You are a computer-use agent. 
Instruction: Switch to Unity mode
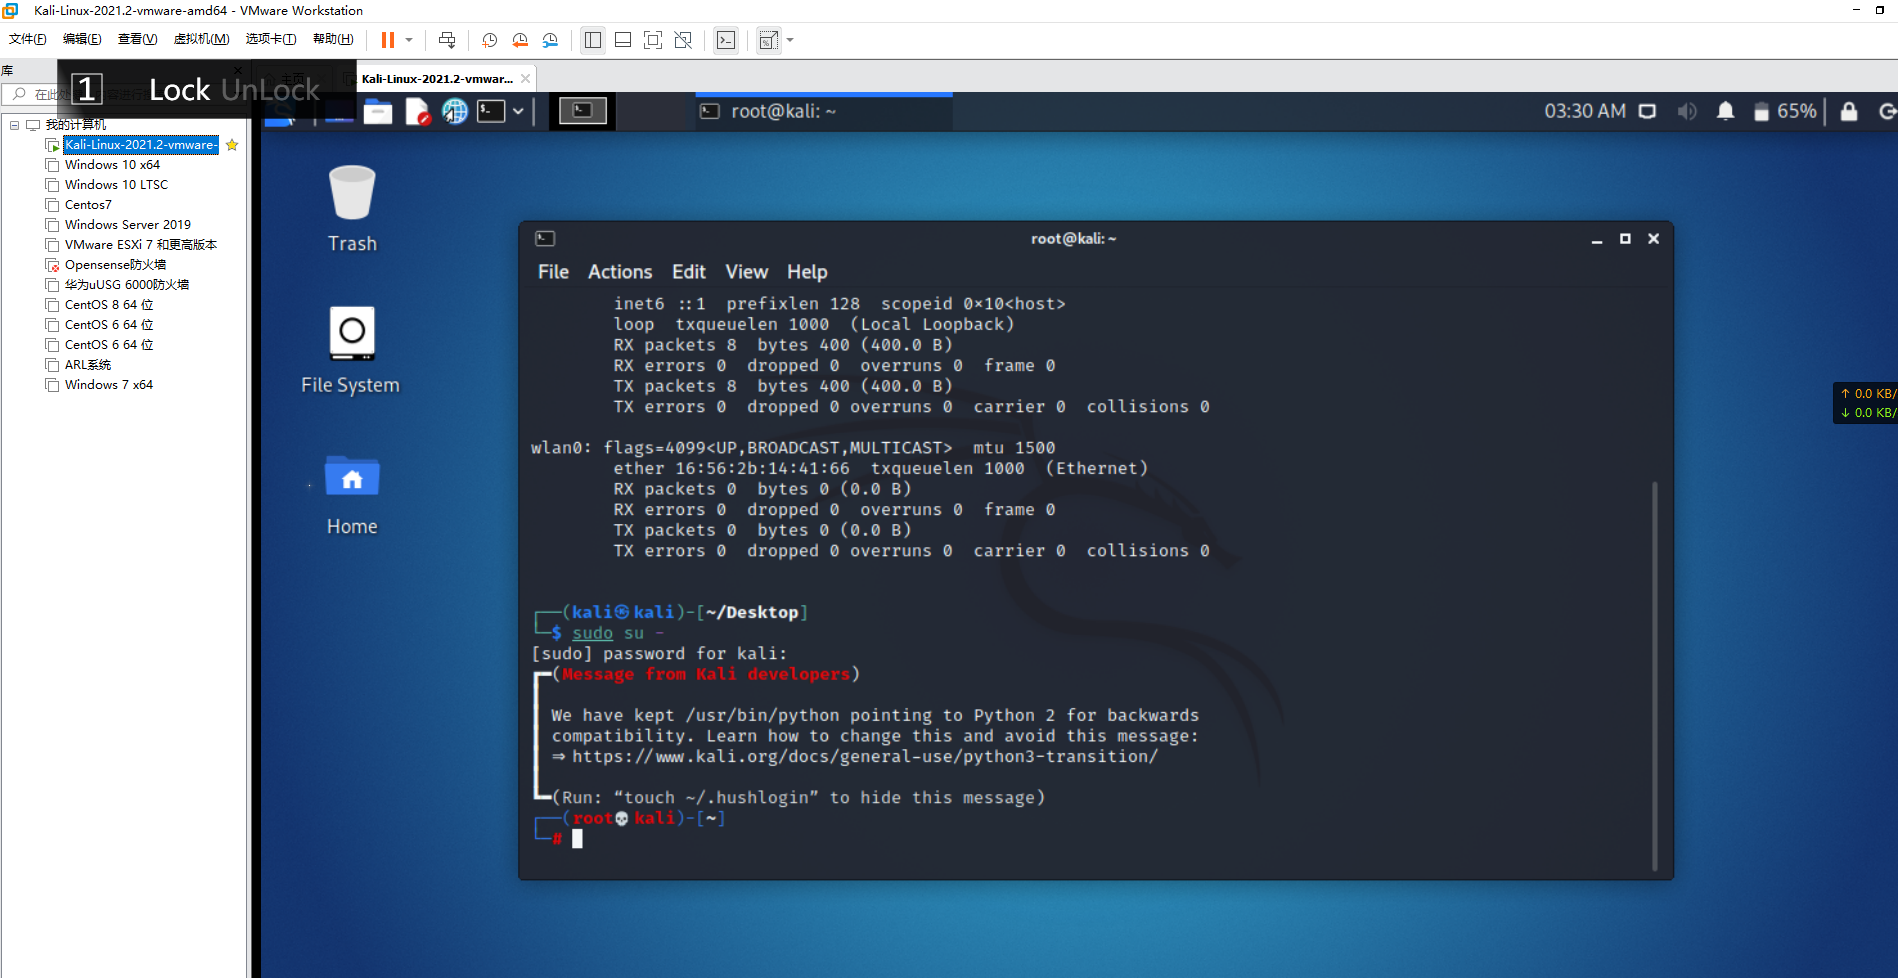683,40
